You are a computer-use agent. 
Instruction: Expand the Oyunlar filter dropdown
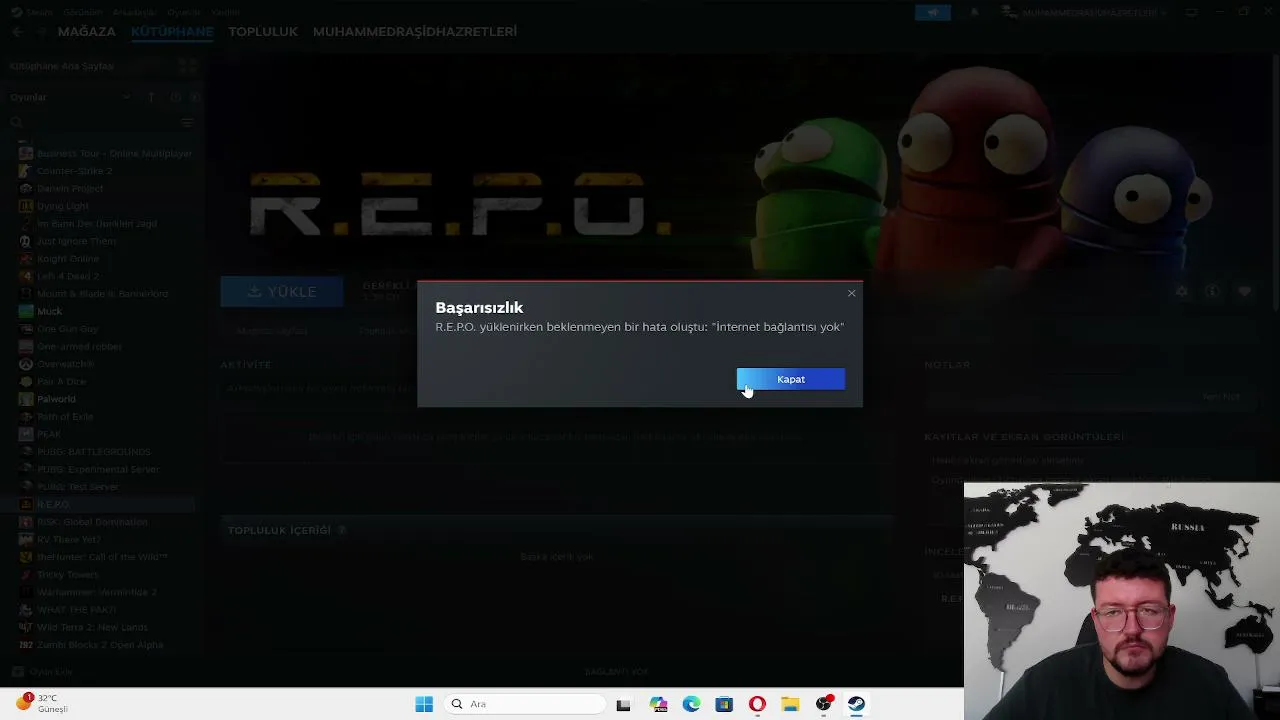tap(126, 97)
